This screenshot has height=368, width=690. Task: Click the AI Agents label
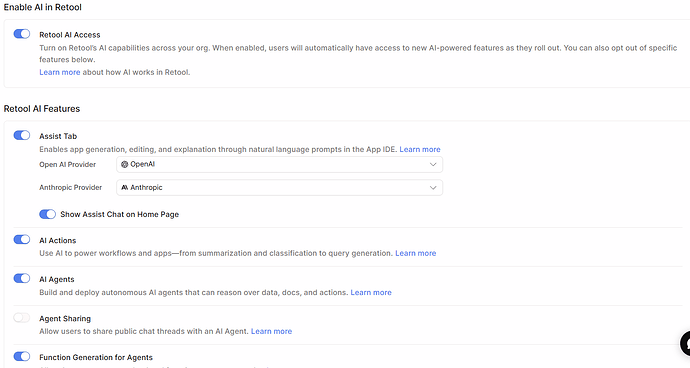tap(57, 279)
